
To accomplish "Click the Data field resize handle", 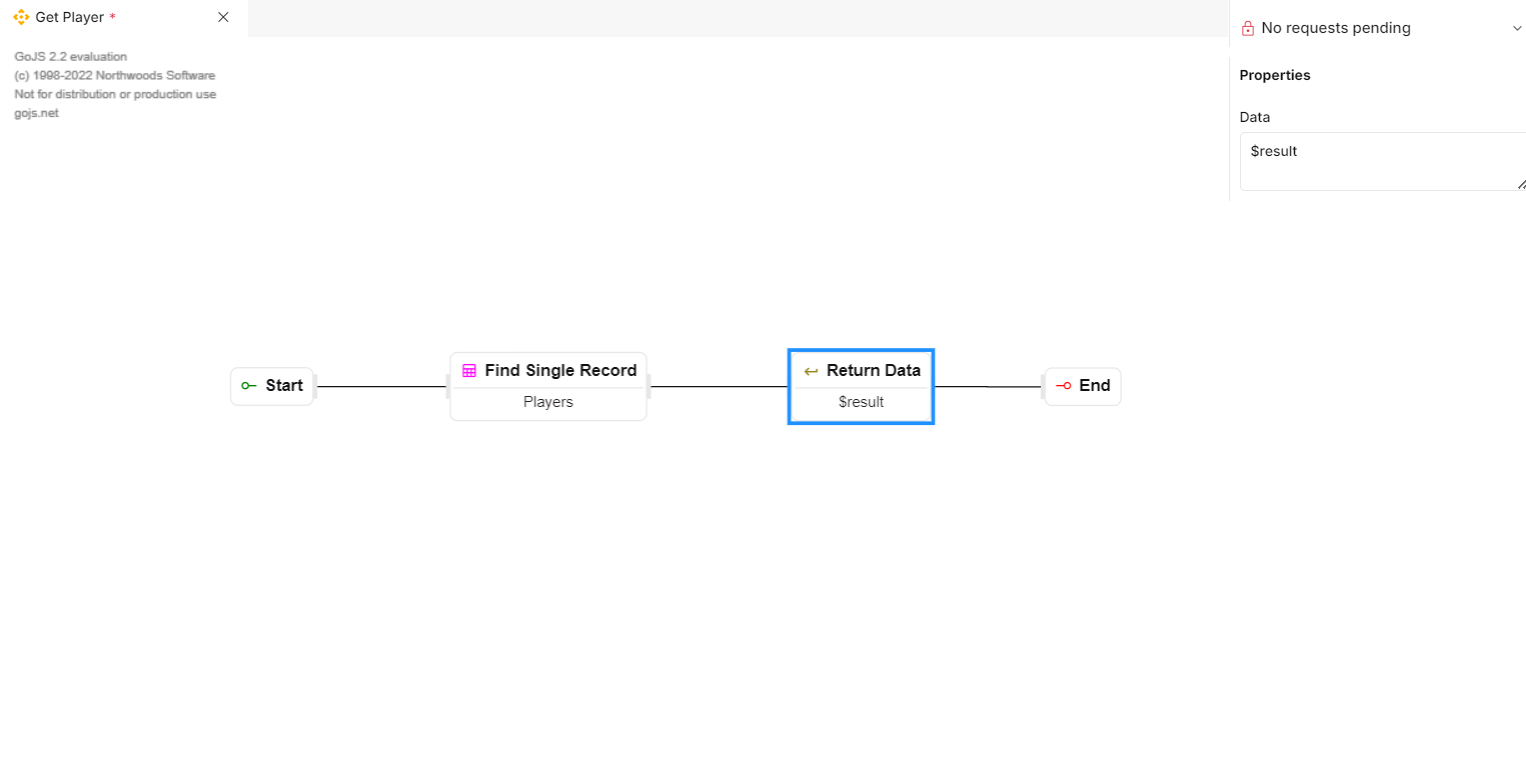I will (1521, 184).
